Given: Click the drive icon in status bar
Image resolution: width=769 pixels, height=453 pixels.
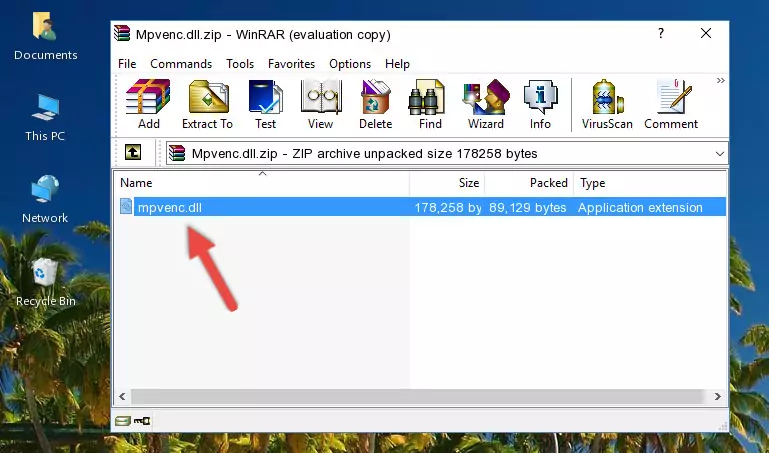Looking at the screenshot, I should coord(123,421).
